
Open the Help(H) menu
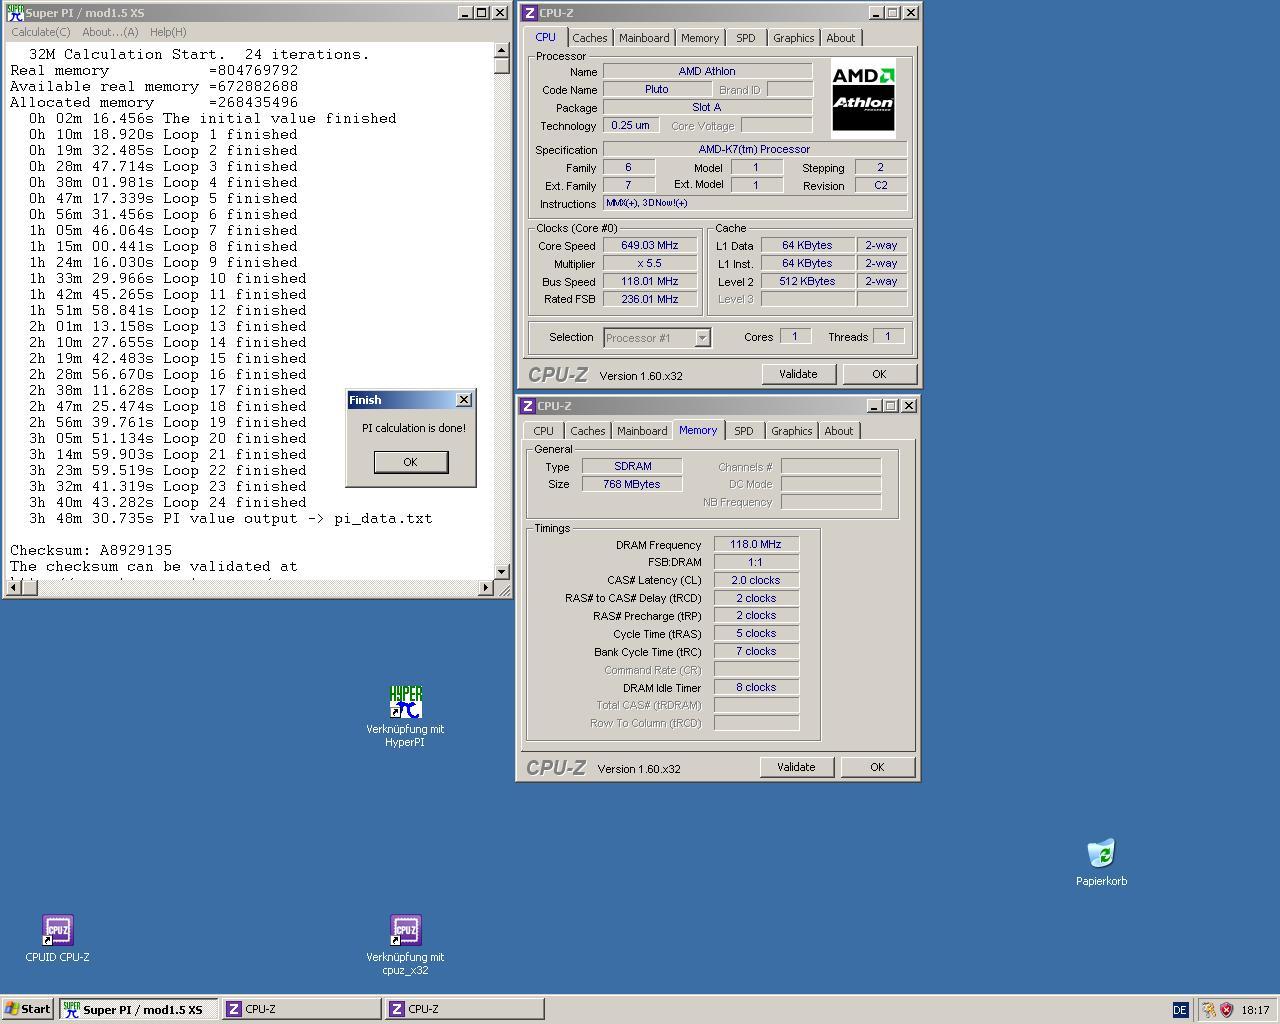[x=168, y=32]
